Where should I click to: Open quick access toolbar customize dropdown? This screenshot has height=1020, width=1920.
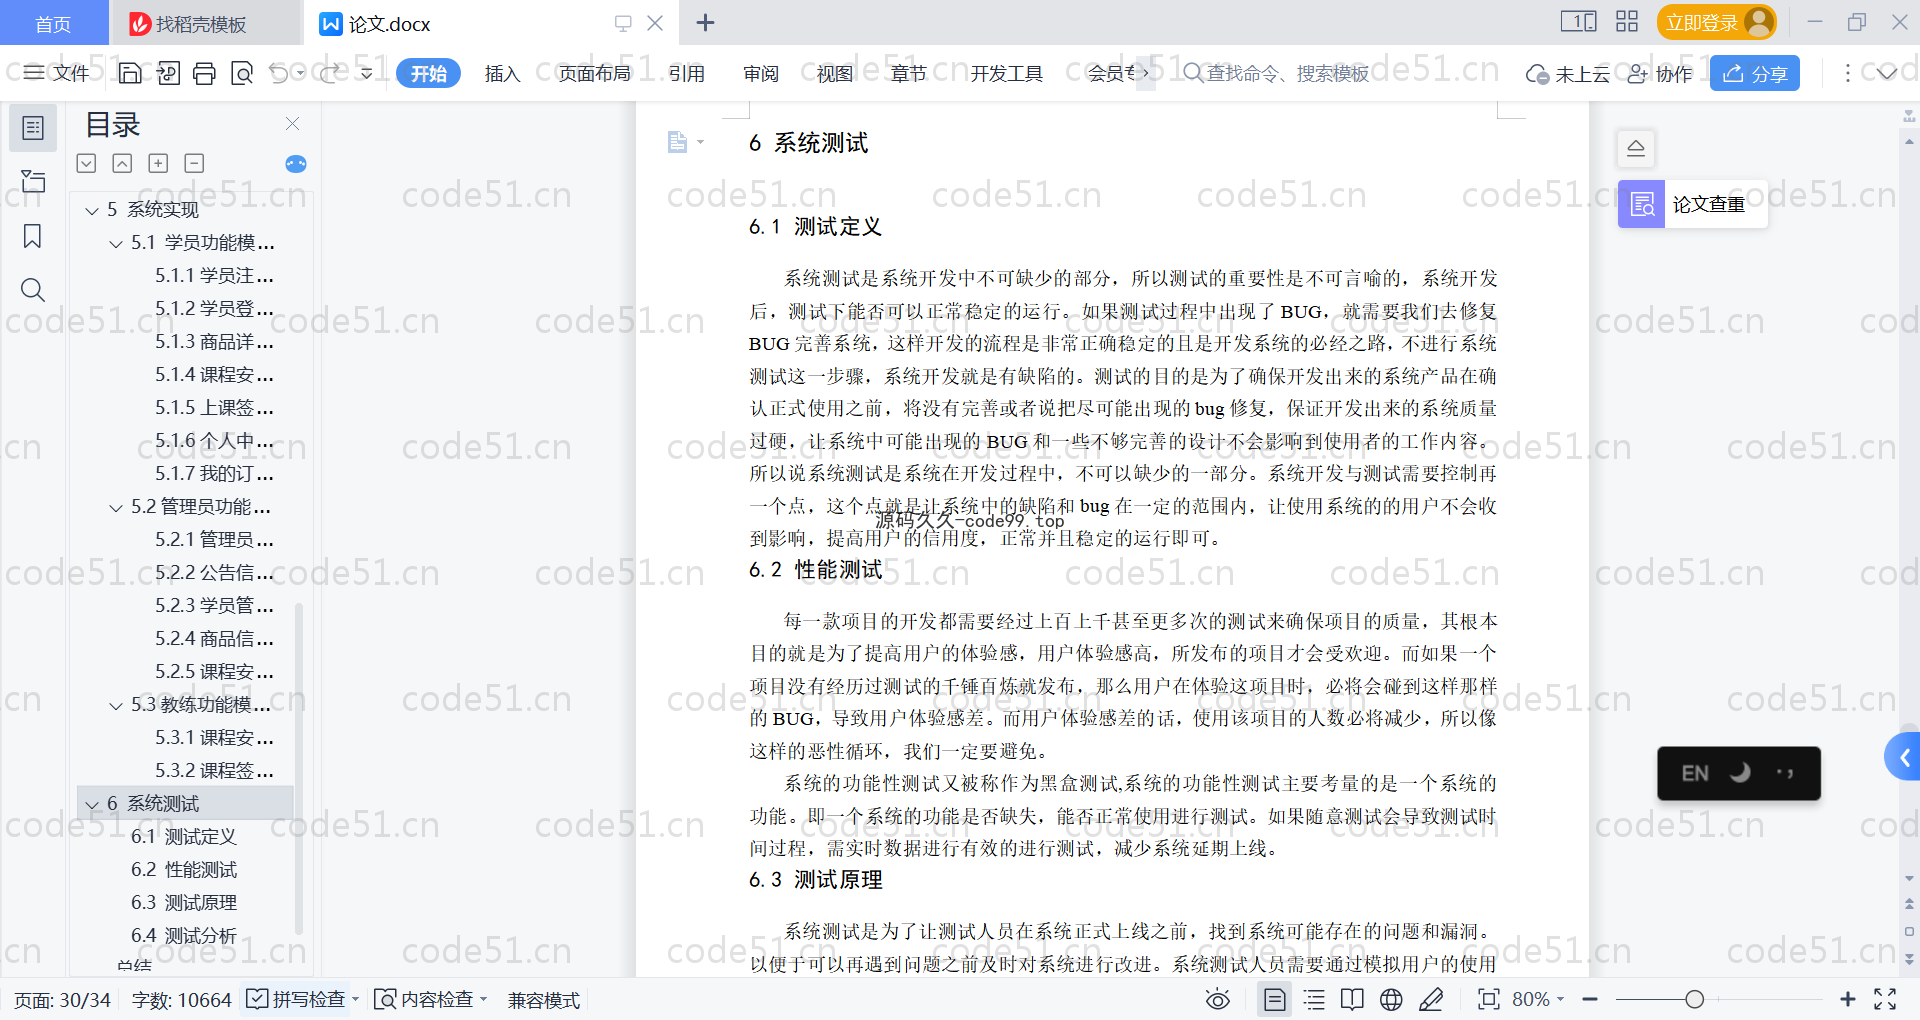[x=367, y=73]
